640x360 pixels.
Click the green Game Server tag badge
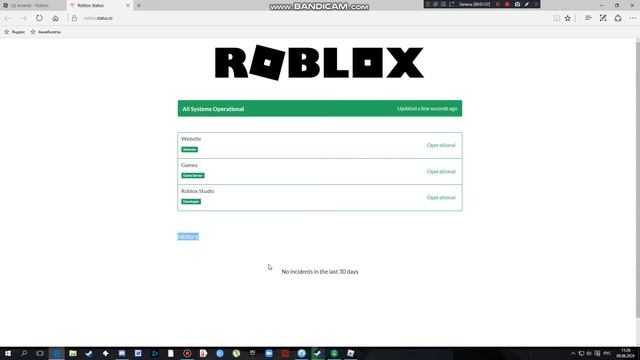193,176
